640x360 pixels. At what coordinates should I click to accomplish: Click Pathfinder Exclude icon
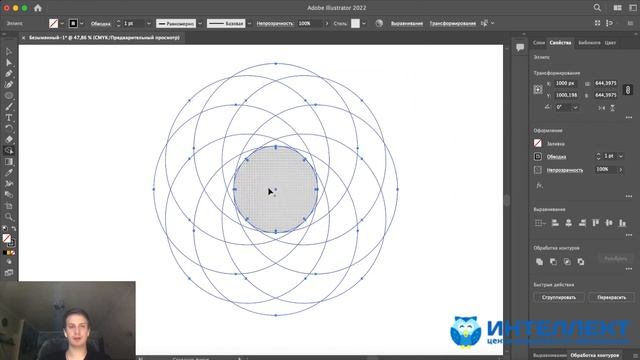(x=581, y=262)
